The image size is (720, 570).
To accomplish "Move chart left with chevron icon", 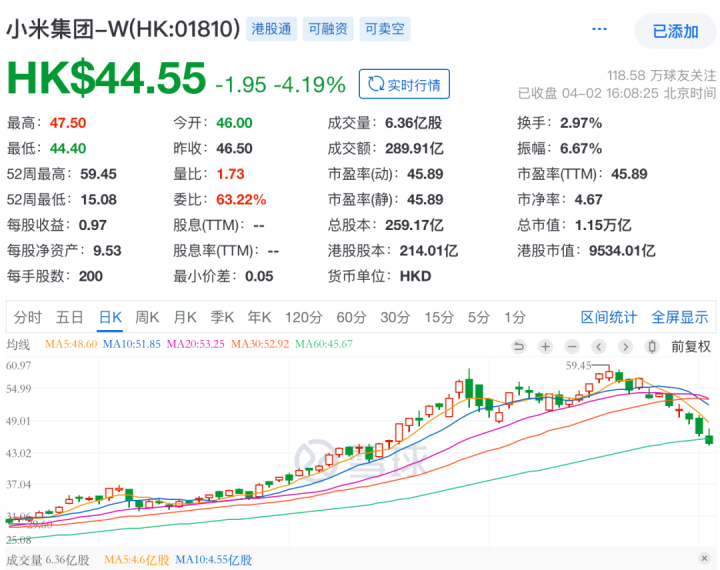I will [x=599, y=346].
